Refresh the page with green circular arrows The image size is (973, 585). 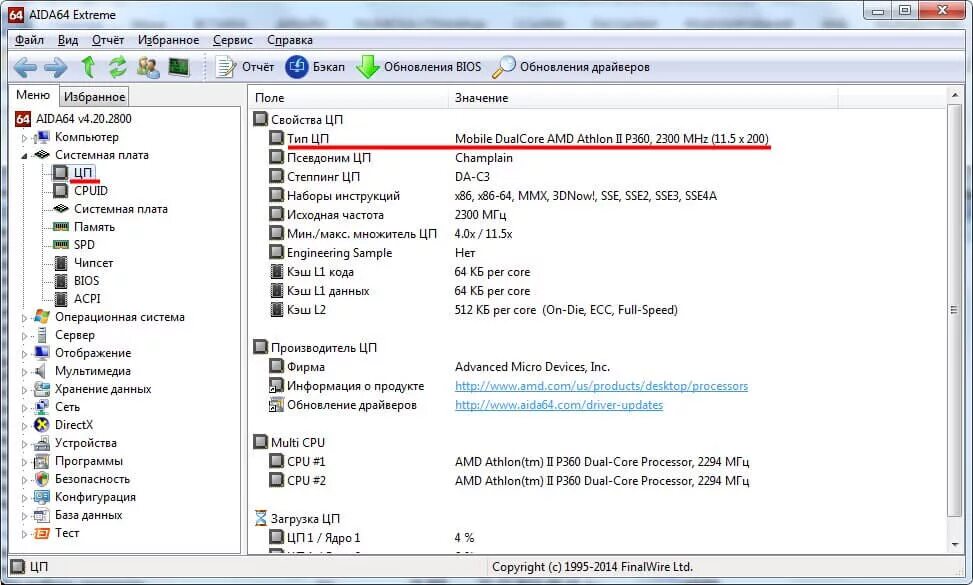coord(118,66)
